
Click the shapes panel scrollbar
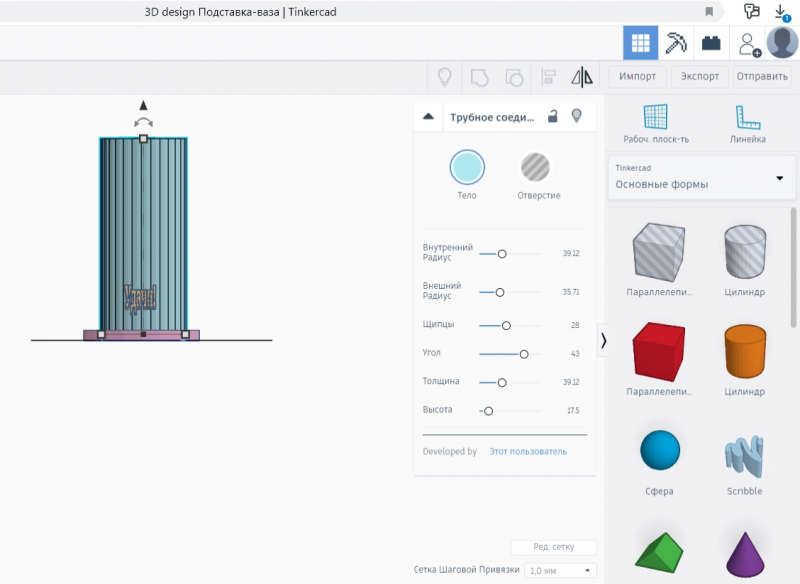(x=793, y=267)
